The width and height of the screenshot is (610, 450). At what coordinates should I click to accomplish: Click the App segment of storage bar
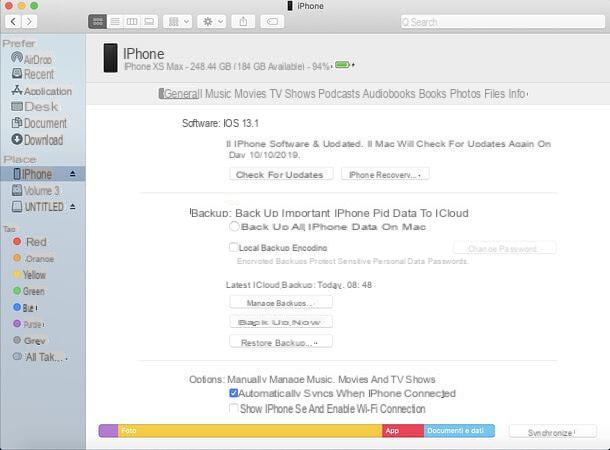(403, 431)
